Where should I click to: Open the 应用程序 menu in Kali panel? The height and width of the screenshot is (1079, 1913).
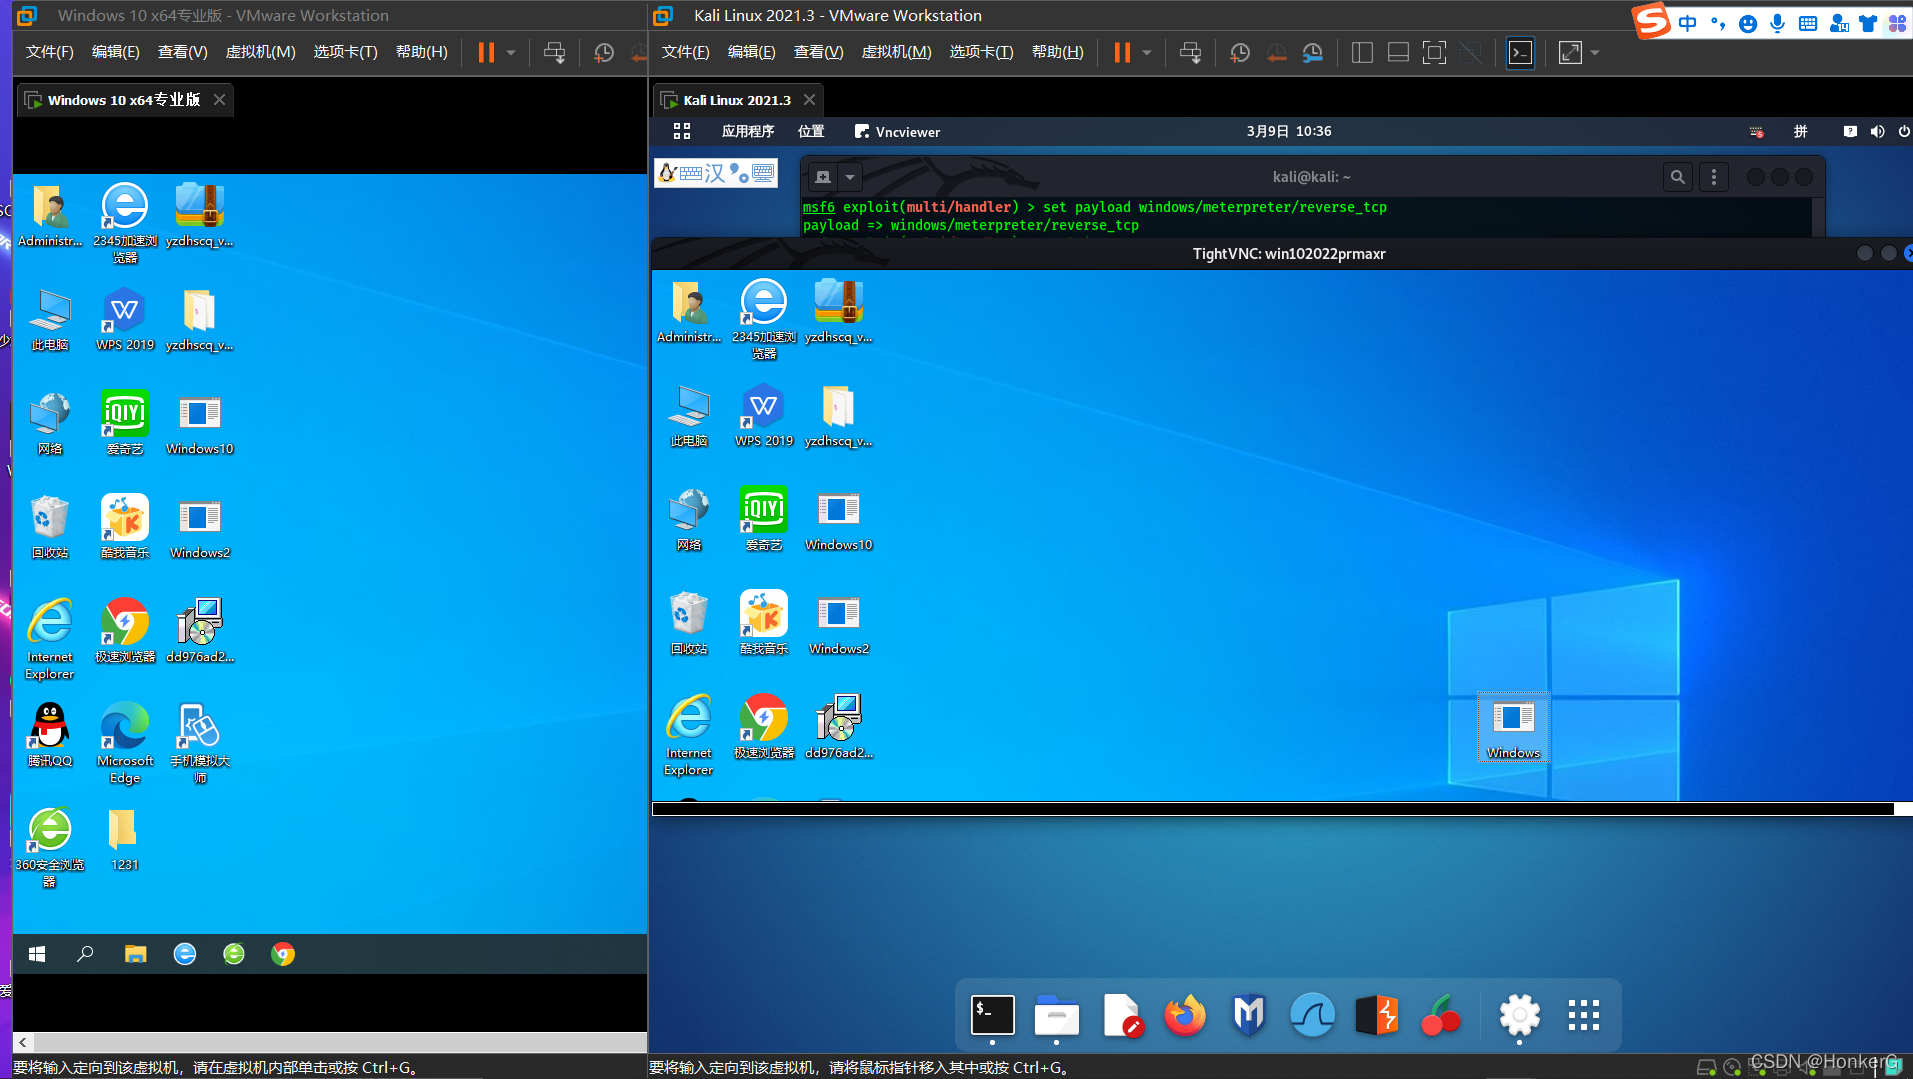click(748, 131)
